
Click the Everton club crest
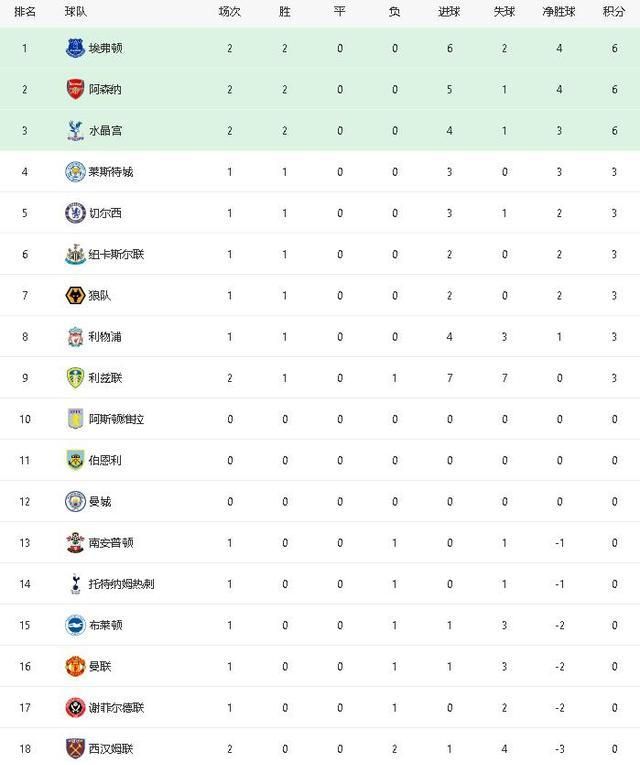point(75,48)
